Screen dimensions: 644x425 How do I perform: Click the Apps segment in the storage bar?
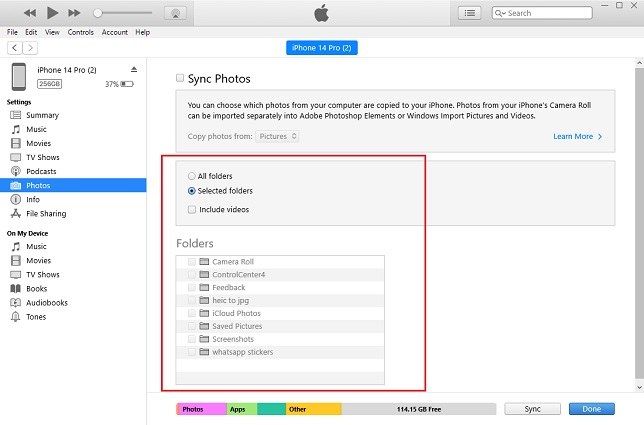click(x=242, y=409)
